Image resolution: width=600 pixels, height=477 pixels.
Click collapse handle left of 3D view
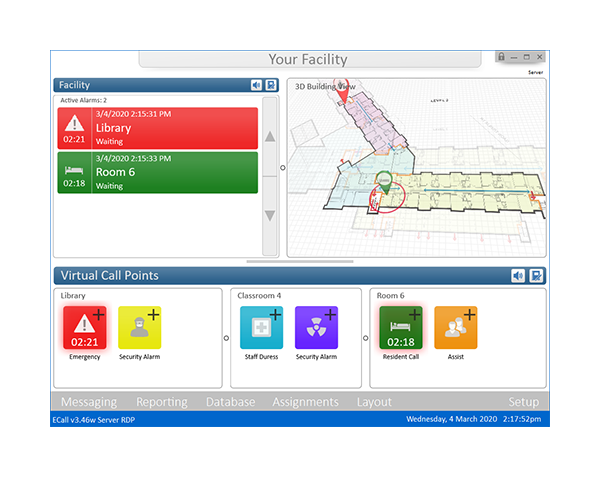pyautogui.click(x=282, y=168)
